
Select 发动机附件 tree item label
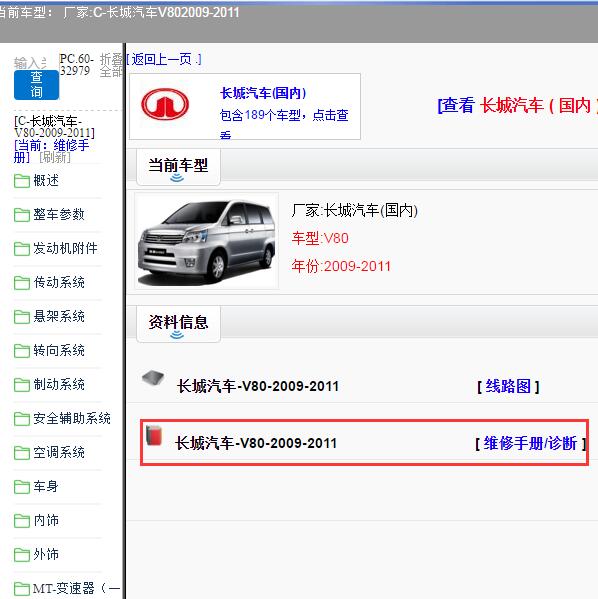coord(65,248)
